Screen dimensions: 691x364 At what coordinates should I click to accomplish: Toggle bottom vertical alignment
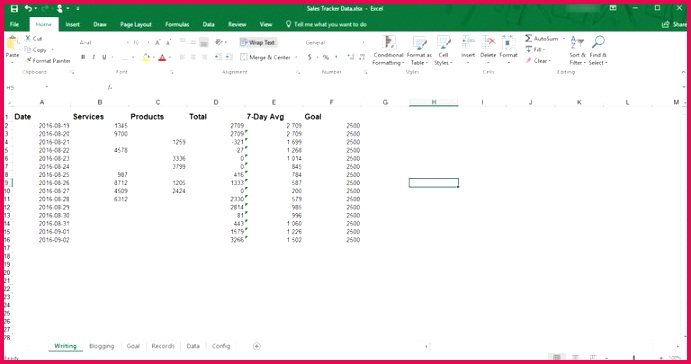click(x=204, y=42)
